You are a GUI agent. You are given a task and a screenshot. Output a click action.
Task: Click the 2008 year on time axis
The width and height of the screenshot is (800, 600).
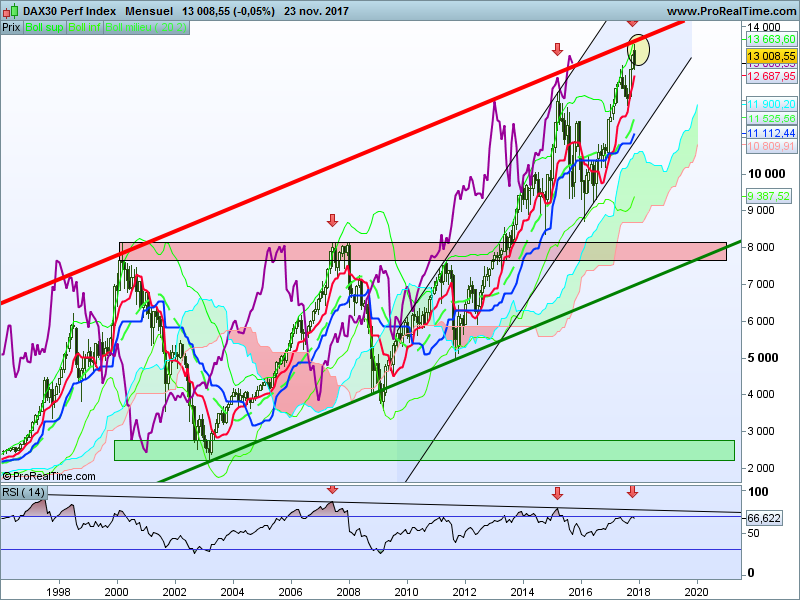[348, 592]
